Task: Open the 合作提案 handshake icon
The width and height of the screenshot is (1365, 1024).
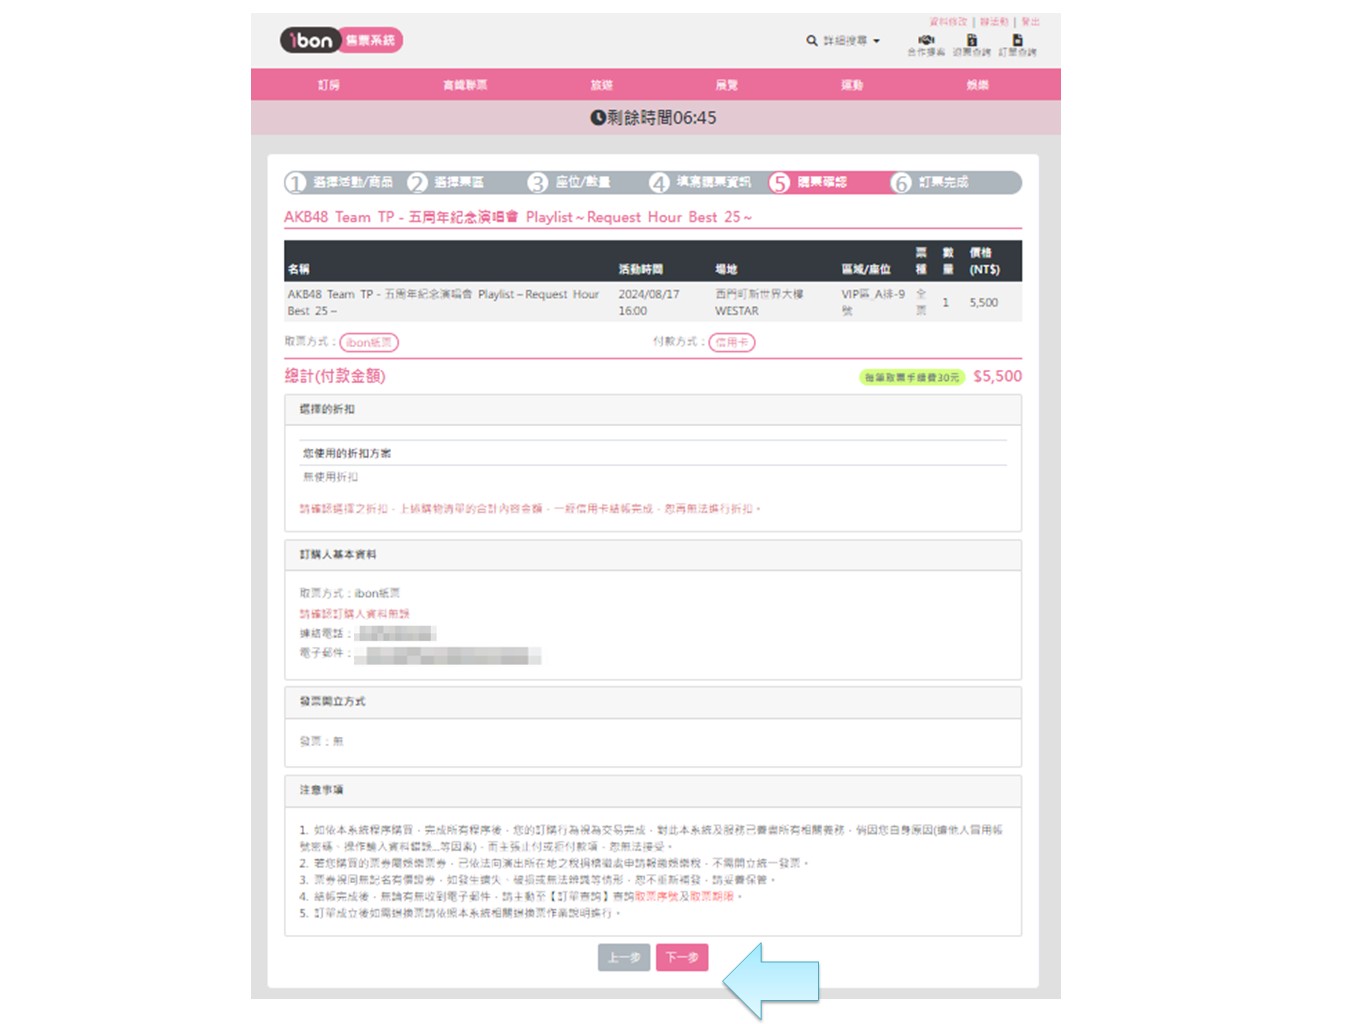Action: (925, 41)
